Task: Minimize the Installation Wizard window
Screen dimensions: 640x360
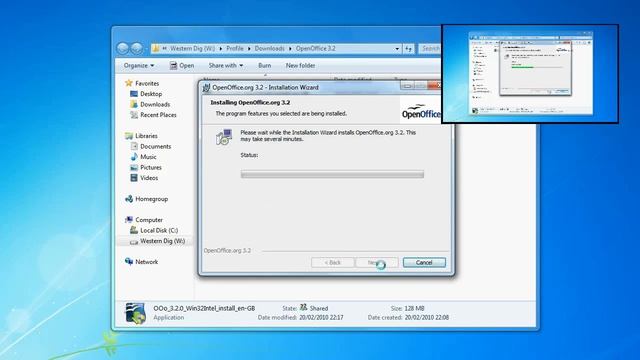Action: (407, 86)
